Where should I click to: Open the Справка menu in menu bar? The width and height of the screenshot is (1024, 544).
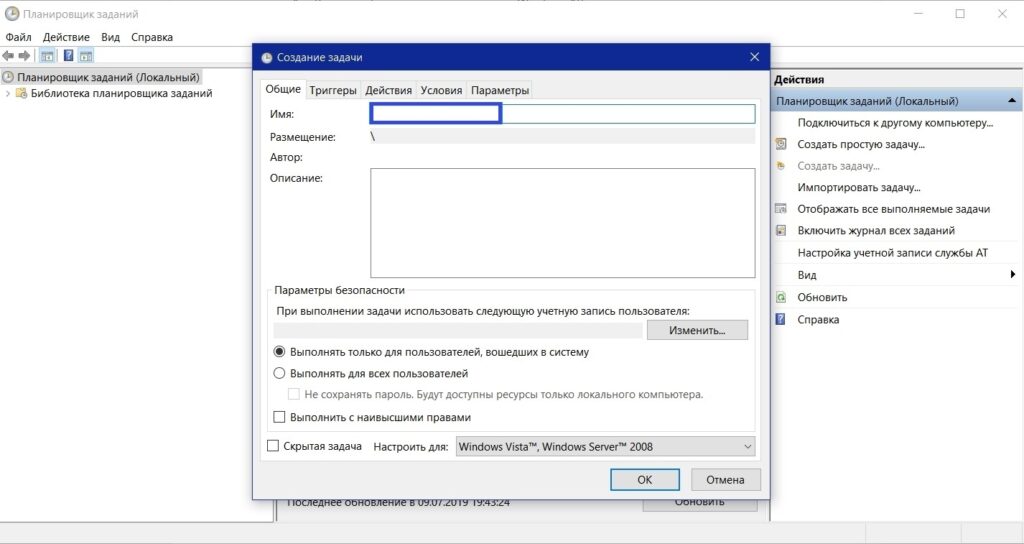[152, 37]
